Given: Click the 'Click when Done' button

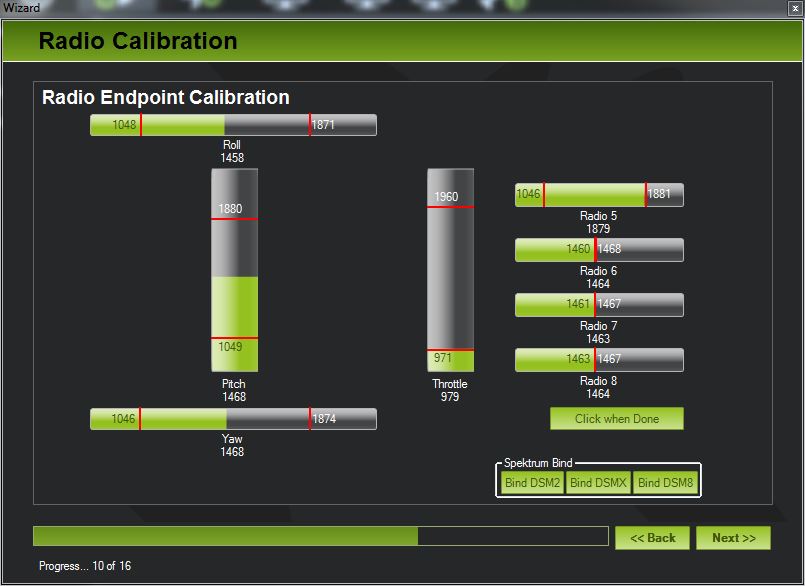Looking at the screenshot, I should pyautogui.click(x=617, y=419).
